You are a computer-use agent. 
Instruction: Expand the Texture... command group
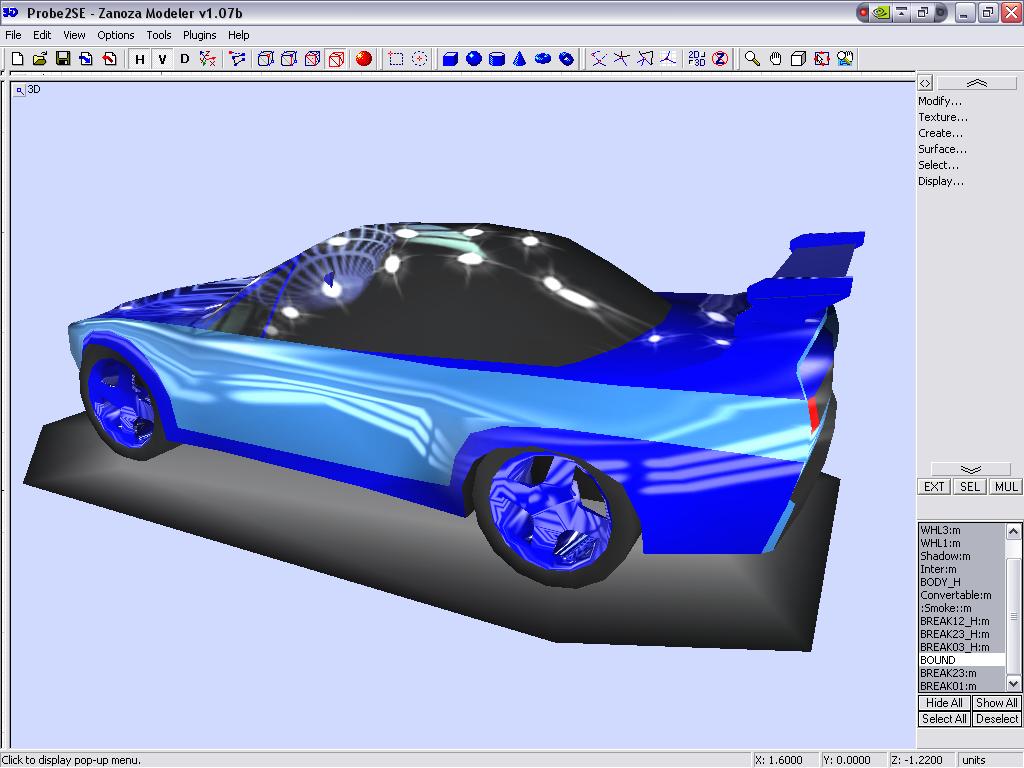[943, 117]
